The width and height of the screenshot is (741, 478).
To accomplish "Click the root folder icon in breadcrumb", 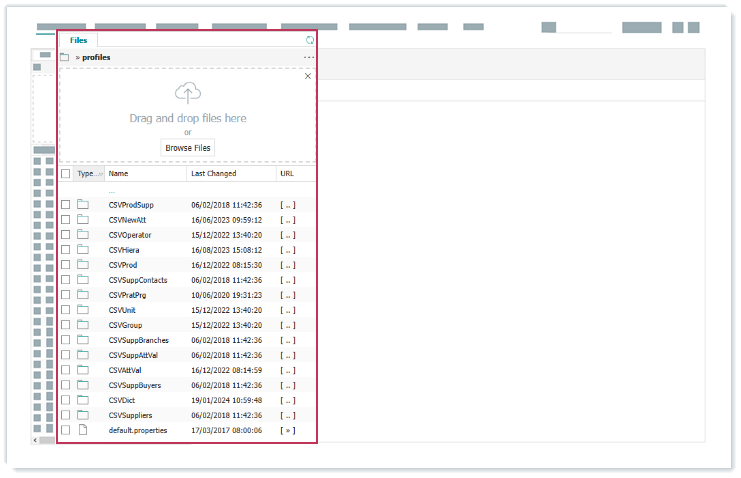I will [x=65, y=58].
